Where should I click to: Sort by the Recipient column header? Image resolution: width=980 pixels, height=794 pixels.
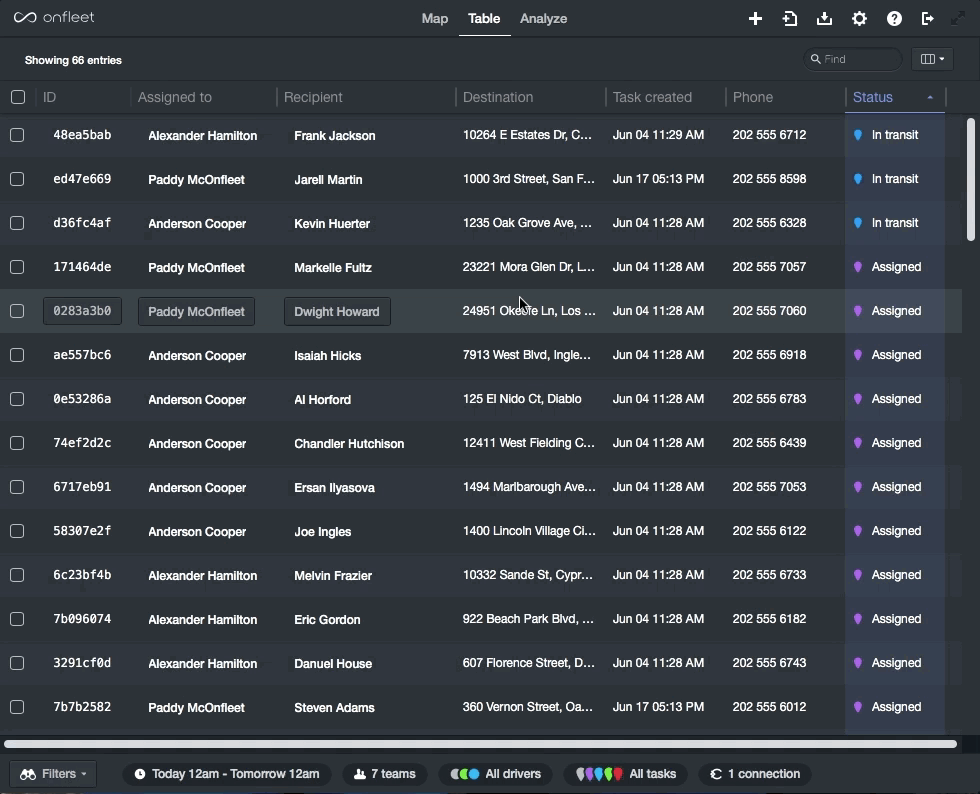point(313,97)
